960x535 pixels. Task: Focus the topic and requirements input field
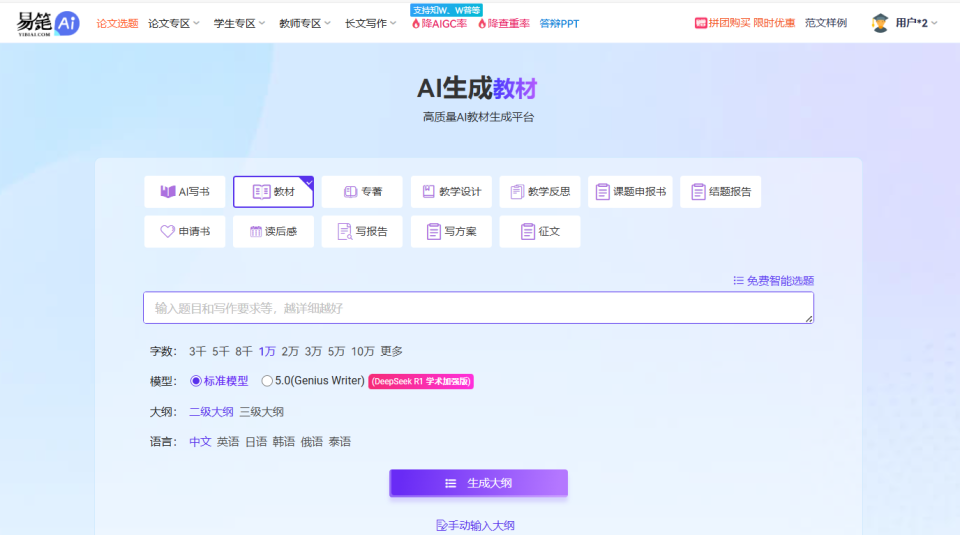click(x=479, y=307)
